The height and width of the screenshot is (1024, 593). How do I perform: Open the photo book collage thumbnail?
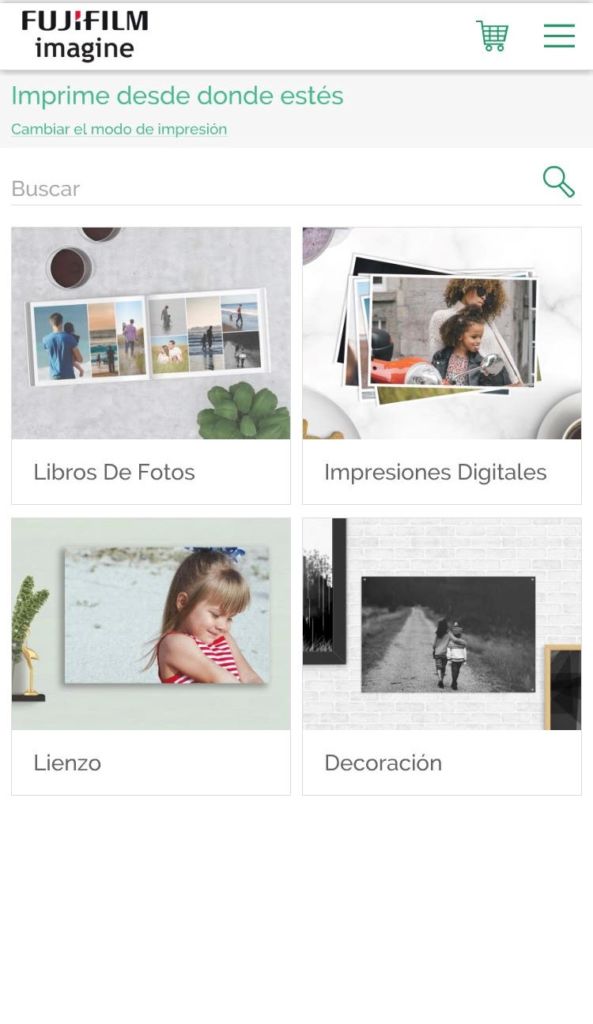pyautogui.click(x=151, y=333)
